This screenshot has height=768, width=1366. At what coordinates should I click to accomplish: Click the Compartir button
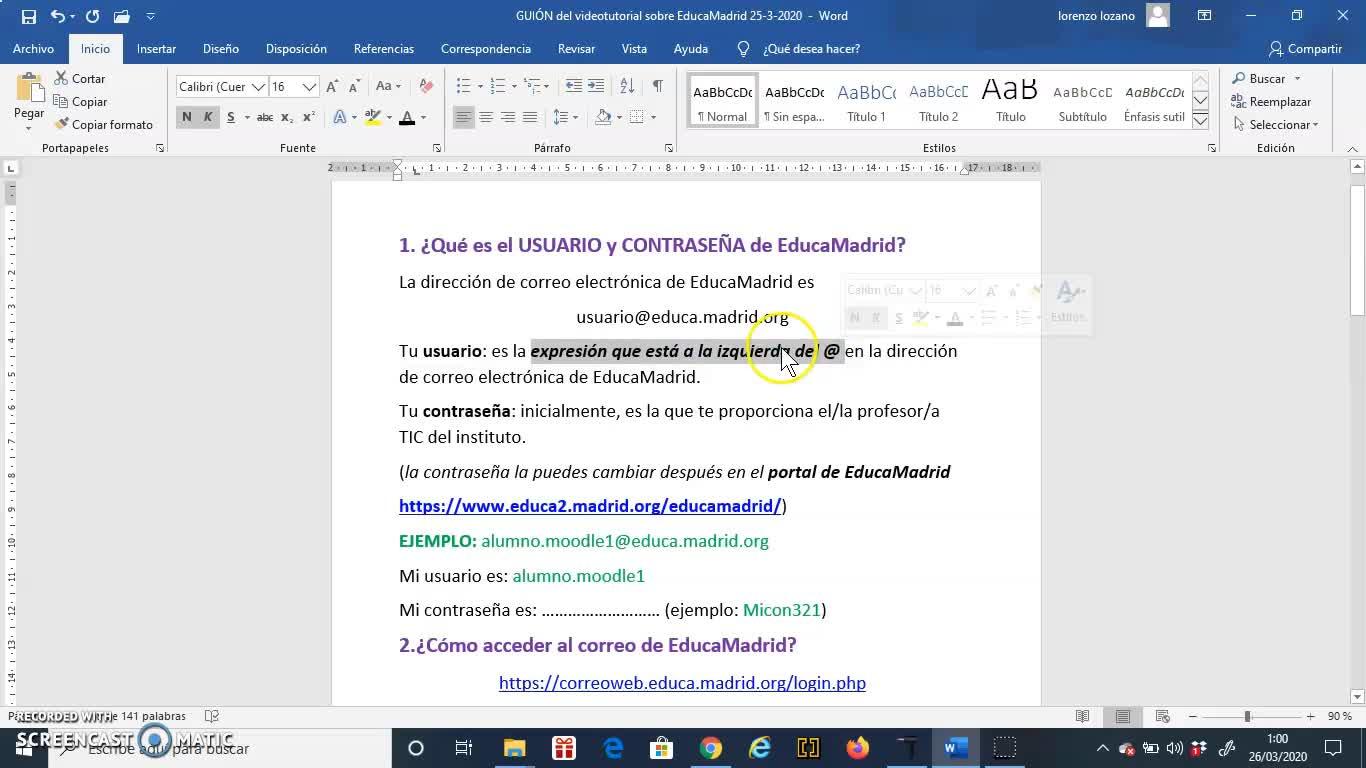tap(1305, 49)
